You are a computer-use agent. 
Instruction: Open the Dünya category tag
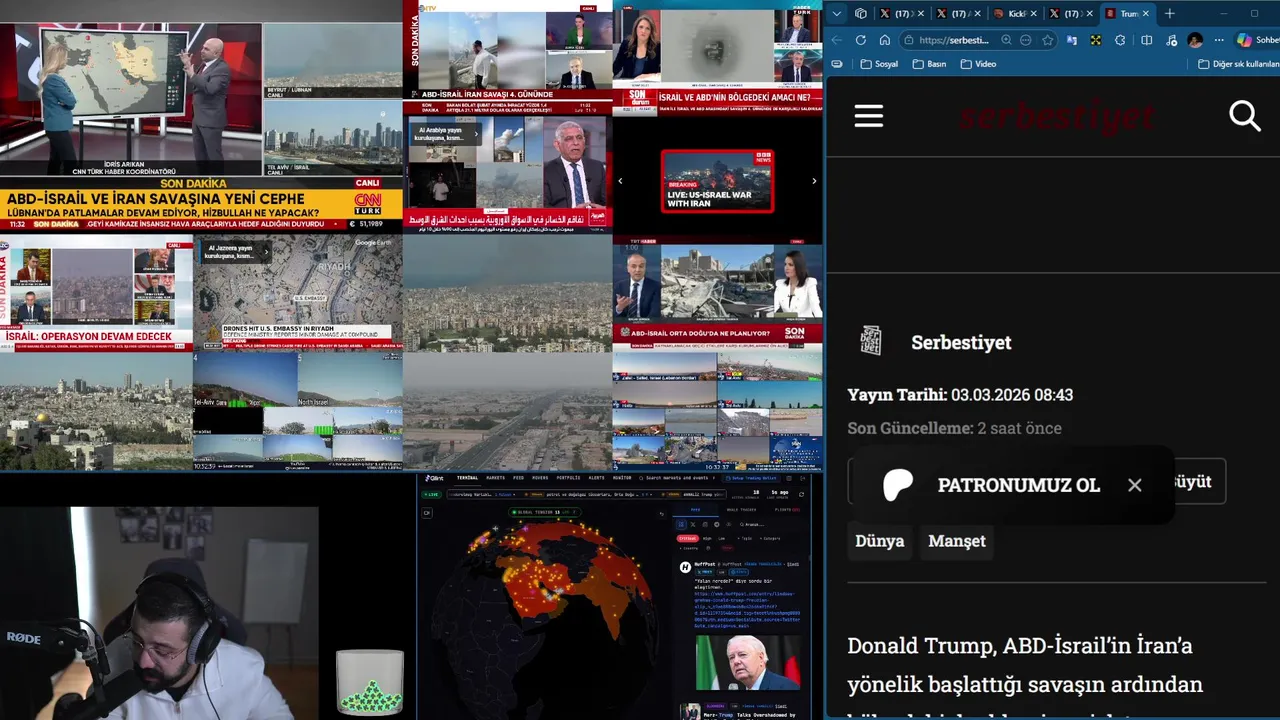[x=880, y=541]
